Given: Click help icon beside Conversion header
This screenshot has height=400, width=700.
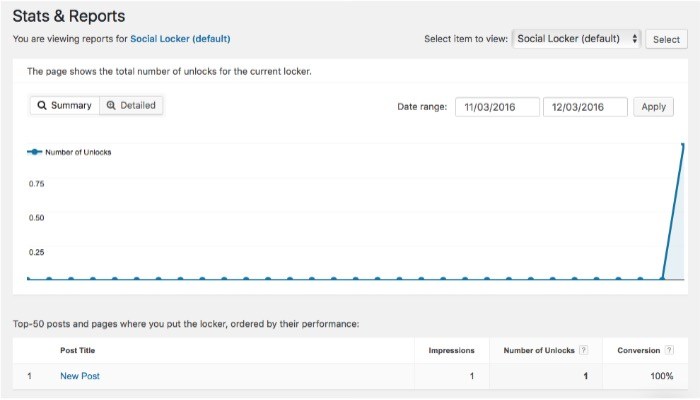Looking at the screenshot, I should pos(669,350).
